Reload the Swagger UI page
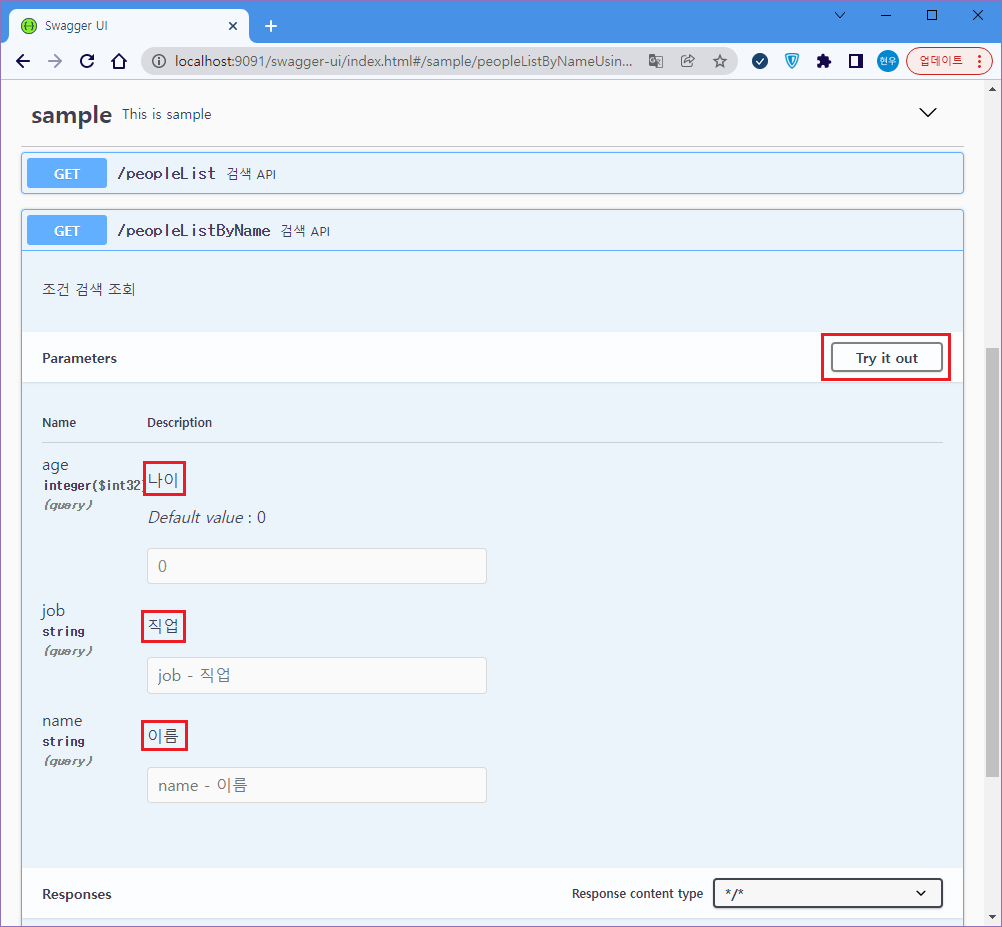 coord(87,61)
